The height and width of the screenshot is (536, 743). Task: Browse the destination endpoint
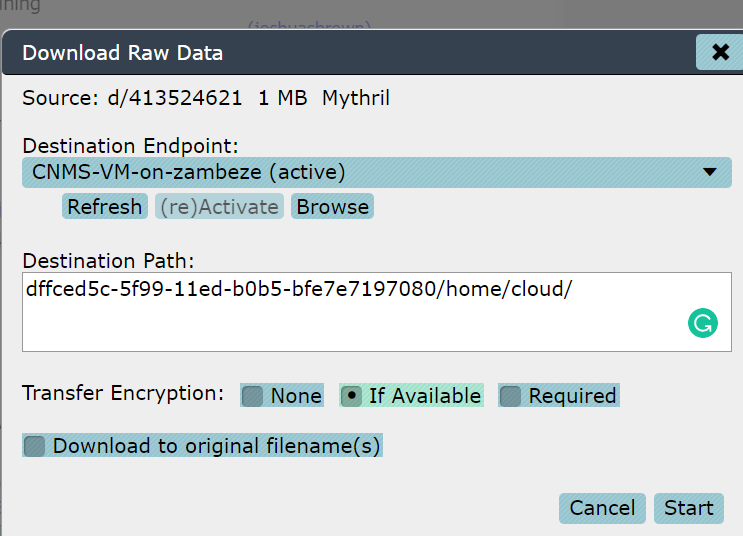tap(333, 207)
